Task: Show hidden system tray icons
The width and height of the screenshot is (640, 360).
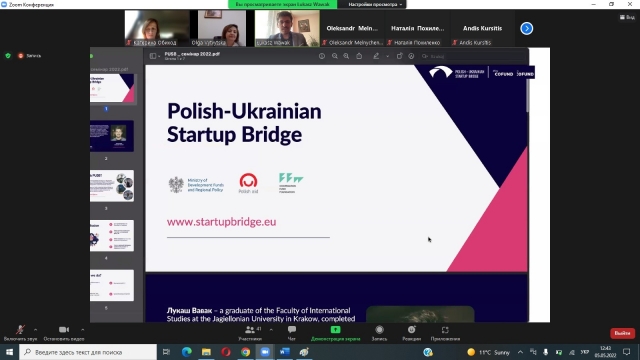Action: (520, 352)
